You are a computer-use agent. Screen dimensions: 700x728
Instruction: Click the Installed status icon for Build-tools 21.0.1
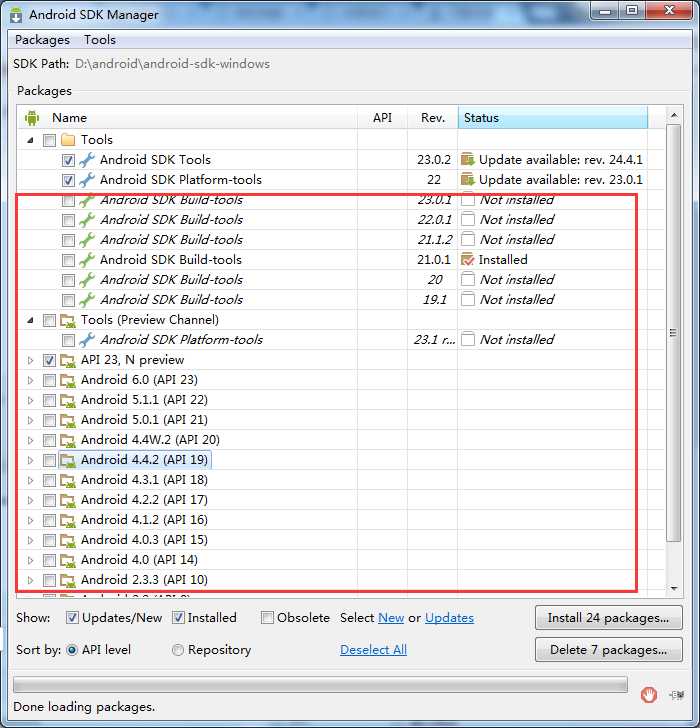(468, 260)
